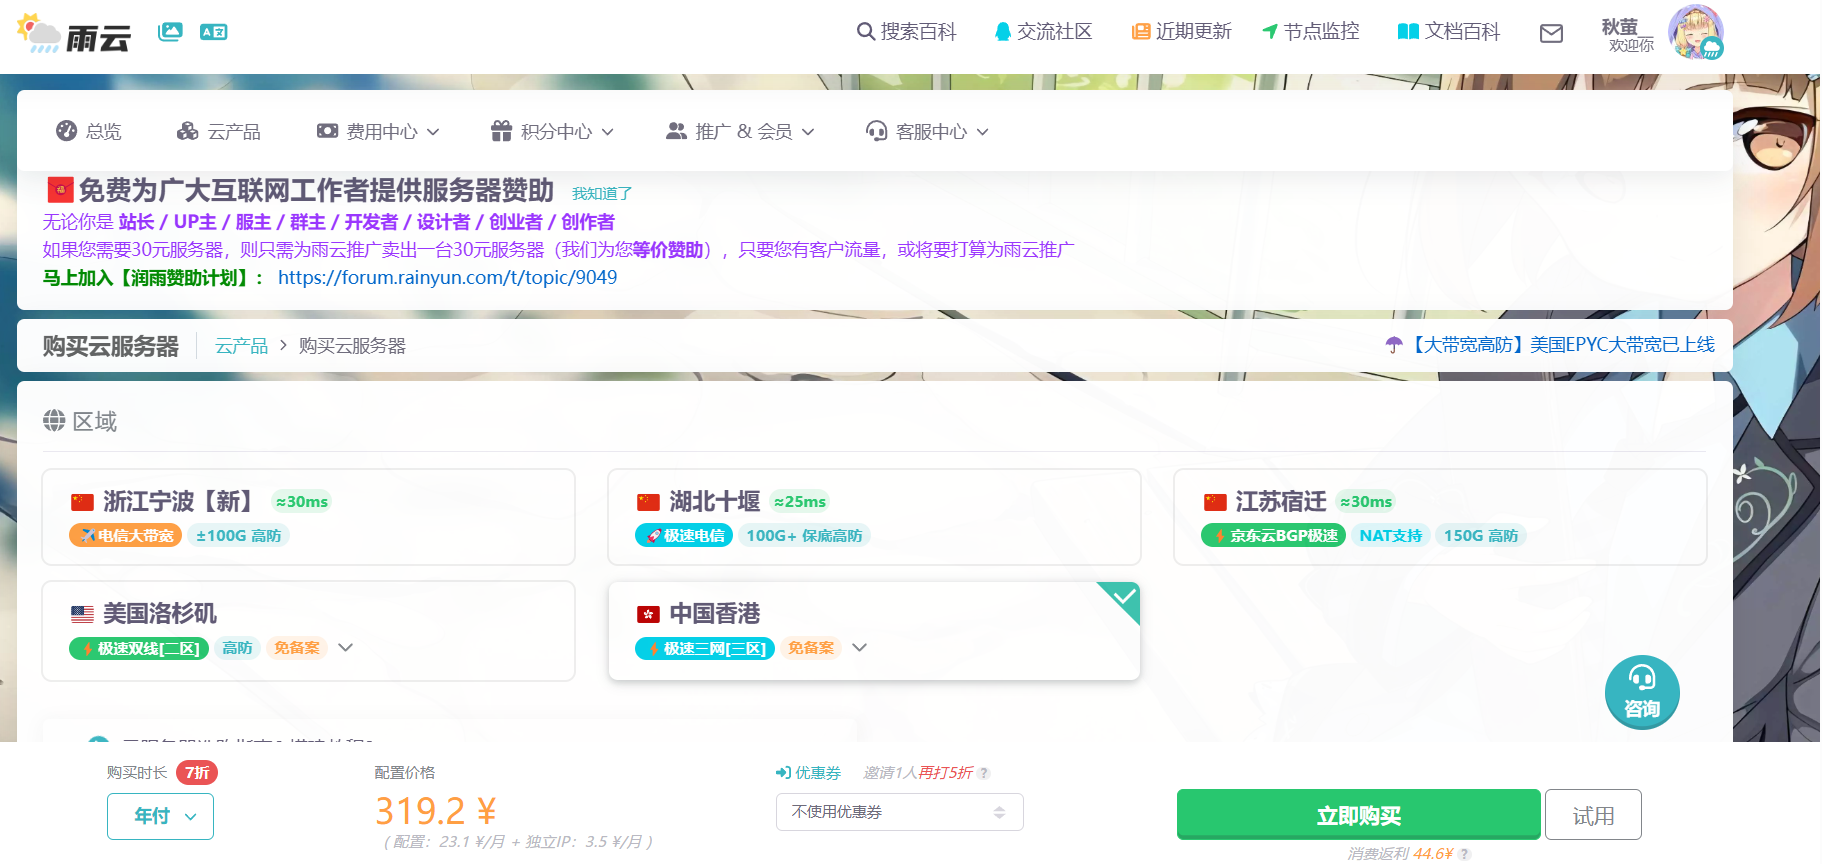Select the 江苏宿迁 region card
1822x864 pixels.
pyautogui.click(x=1439, y=517)
